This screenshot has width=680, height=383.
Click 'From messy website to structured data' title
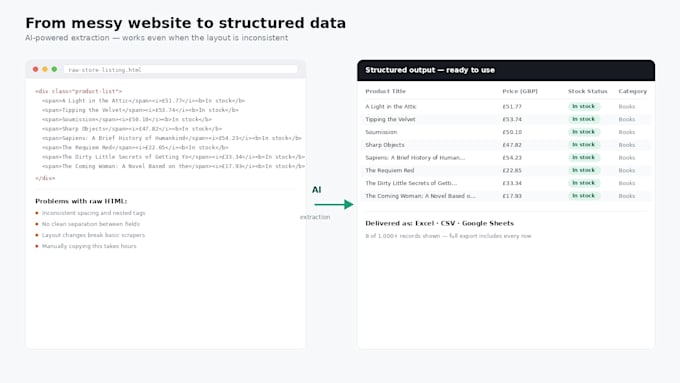point(186,23)
